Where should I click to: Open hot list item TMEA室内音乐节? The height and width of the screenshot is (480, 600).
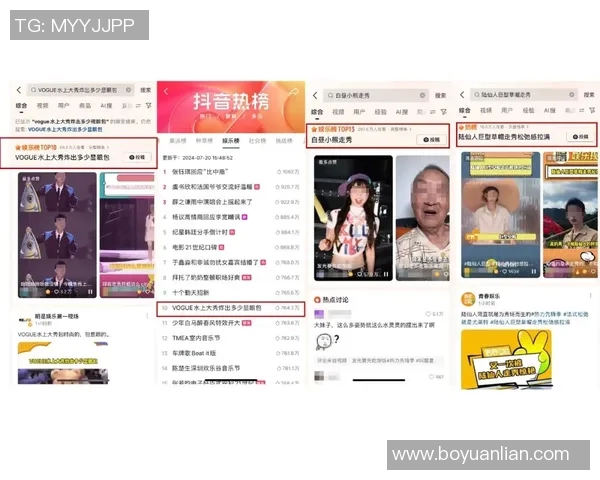tap(231, 338)
